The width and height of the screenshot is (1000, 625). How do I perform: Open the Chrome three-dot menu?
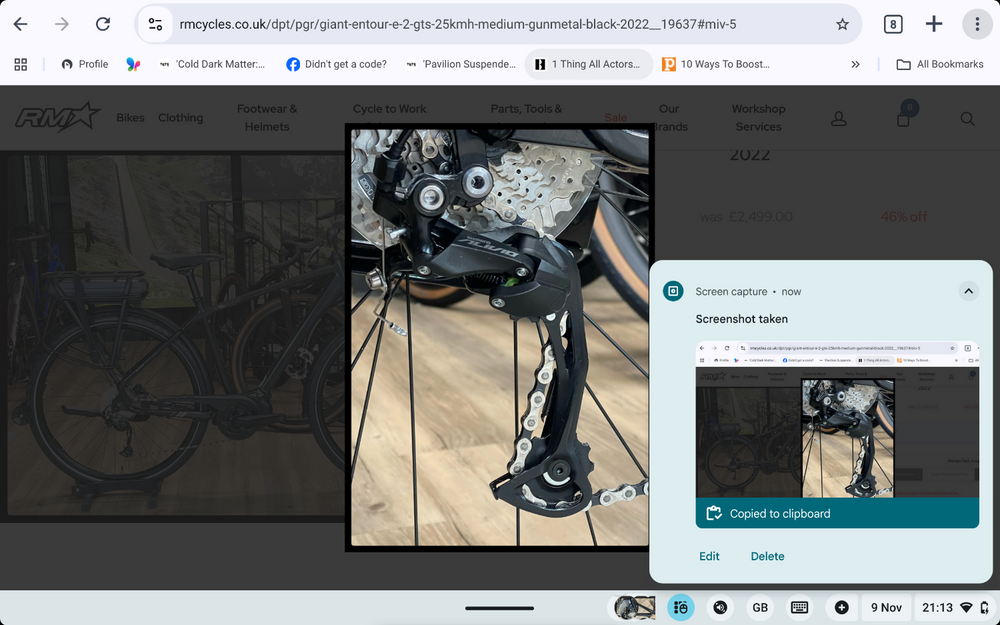click(977, 24)
